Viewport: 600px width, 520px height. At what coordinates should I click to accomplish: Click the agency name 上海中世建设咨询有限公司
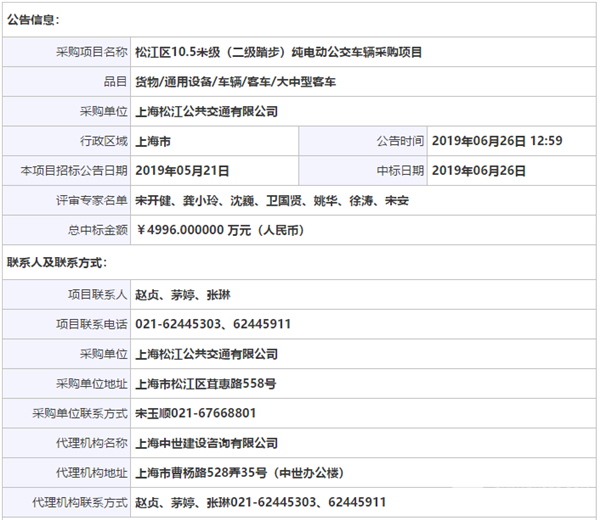tap(206, 442)
